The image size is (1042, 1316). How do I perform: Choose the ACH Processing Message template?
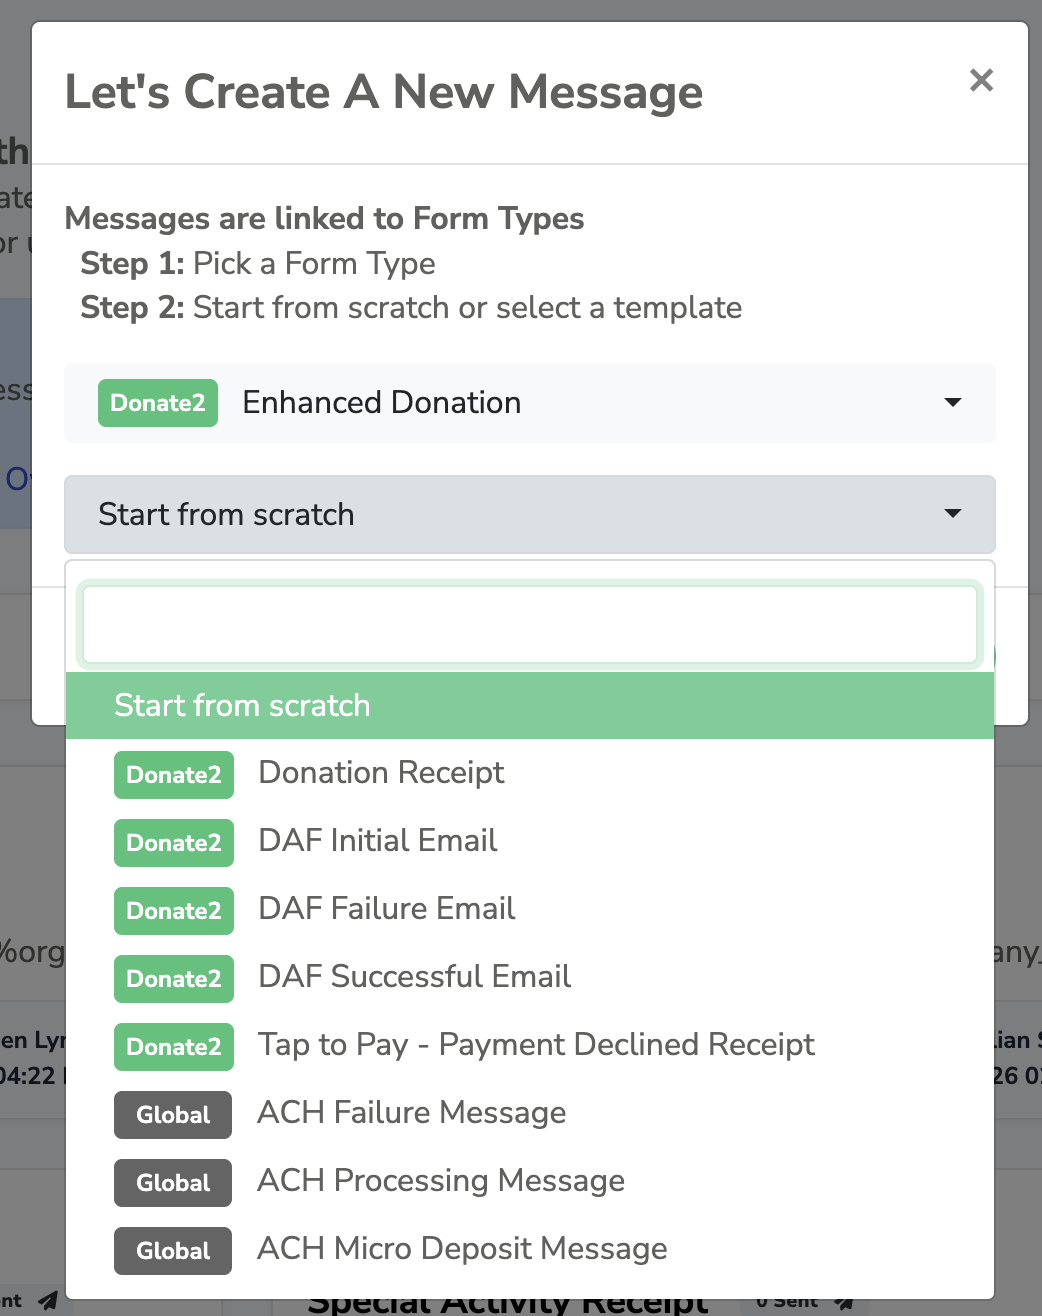point(530,1181)
